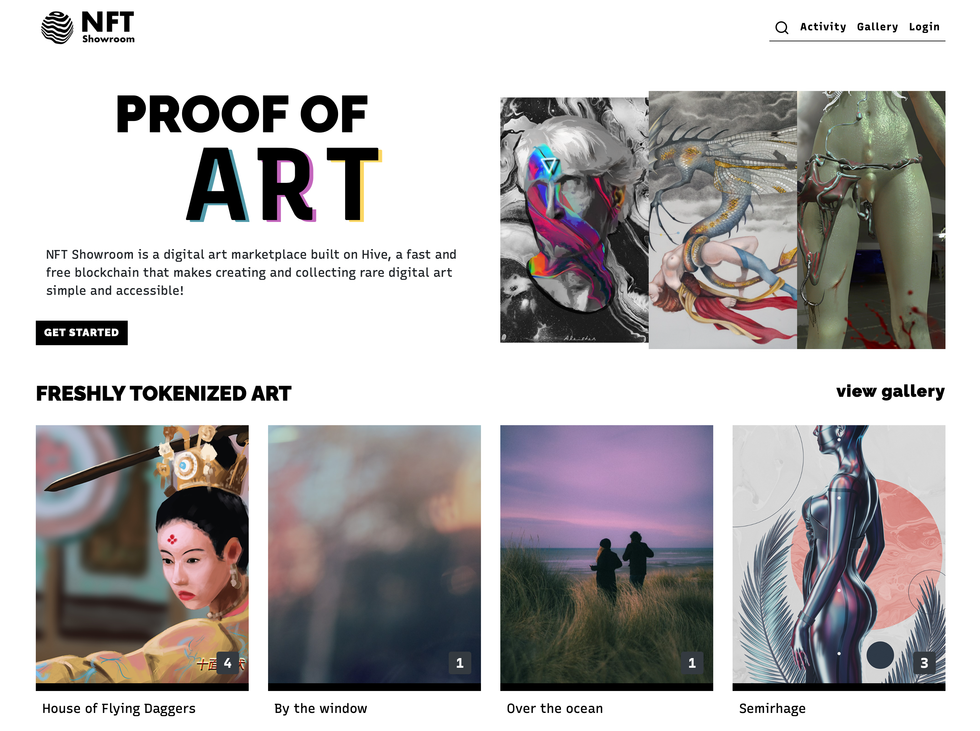Open the Gallery menu item
This screenshot has height=731, width=980.
coord(877,27)
